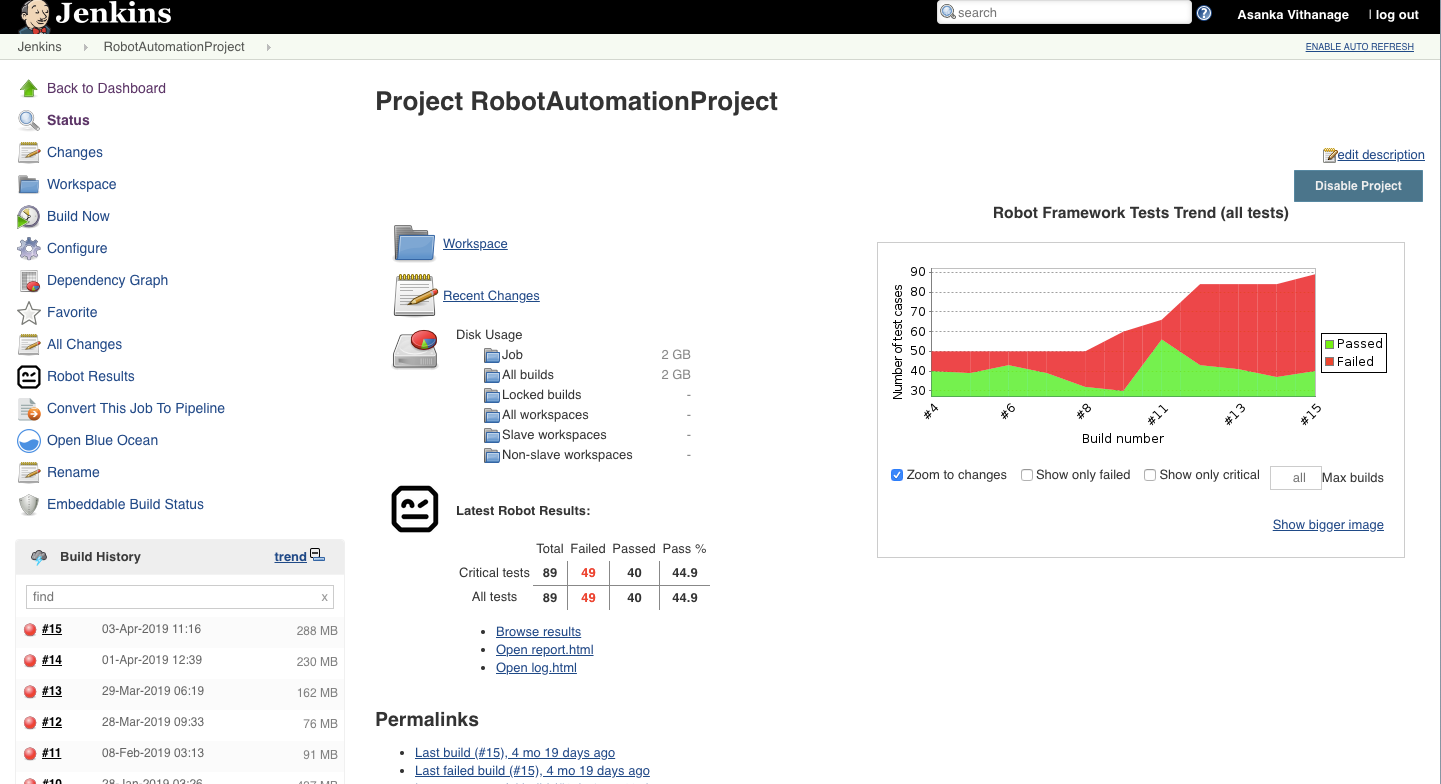Click the green Passed legend swatch
This screenshot has width=1441, height=784.
click(x=1330, y=344)
